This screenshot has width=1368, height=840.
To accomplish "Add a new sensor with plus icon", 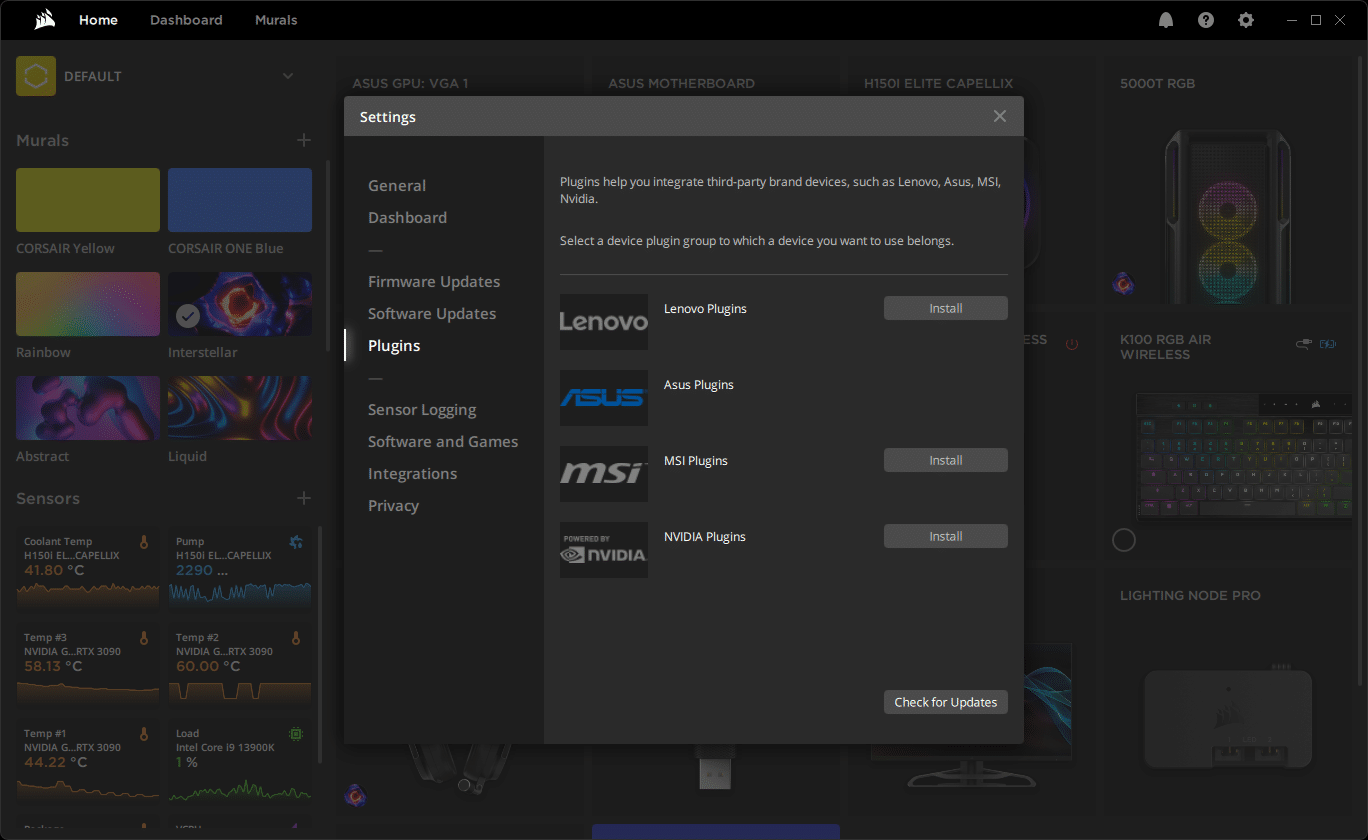I will coord(304,498).
